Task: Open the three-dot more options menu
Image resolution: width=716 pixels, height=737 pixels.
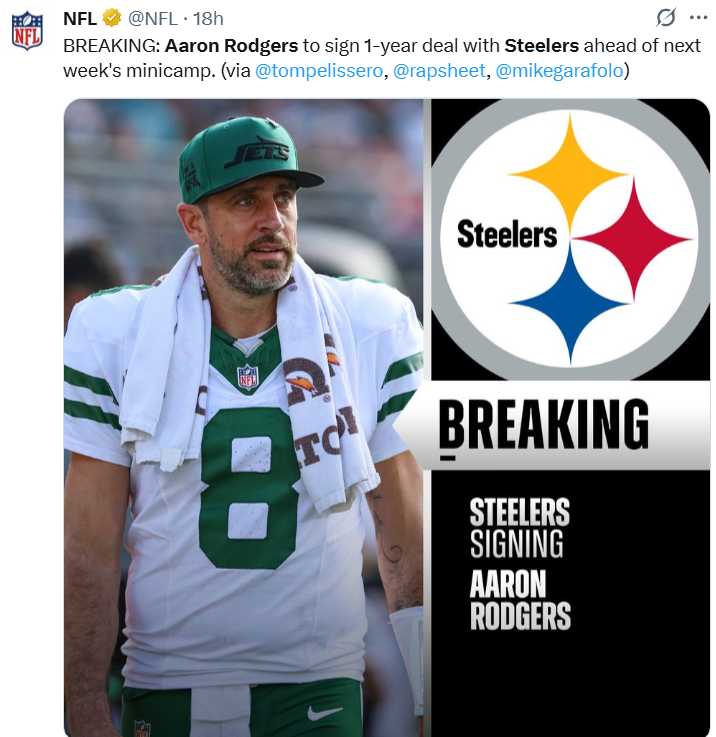Action: 699,18
